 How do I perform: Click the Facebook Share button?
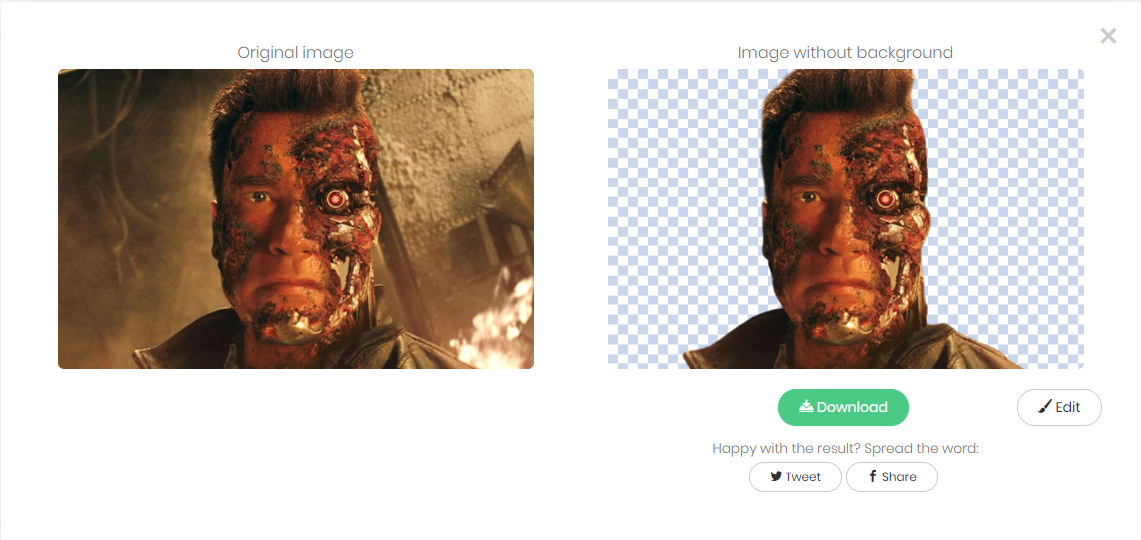(x=892, y=477)
